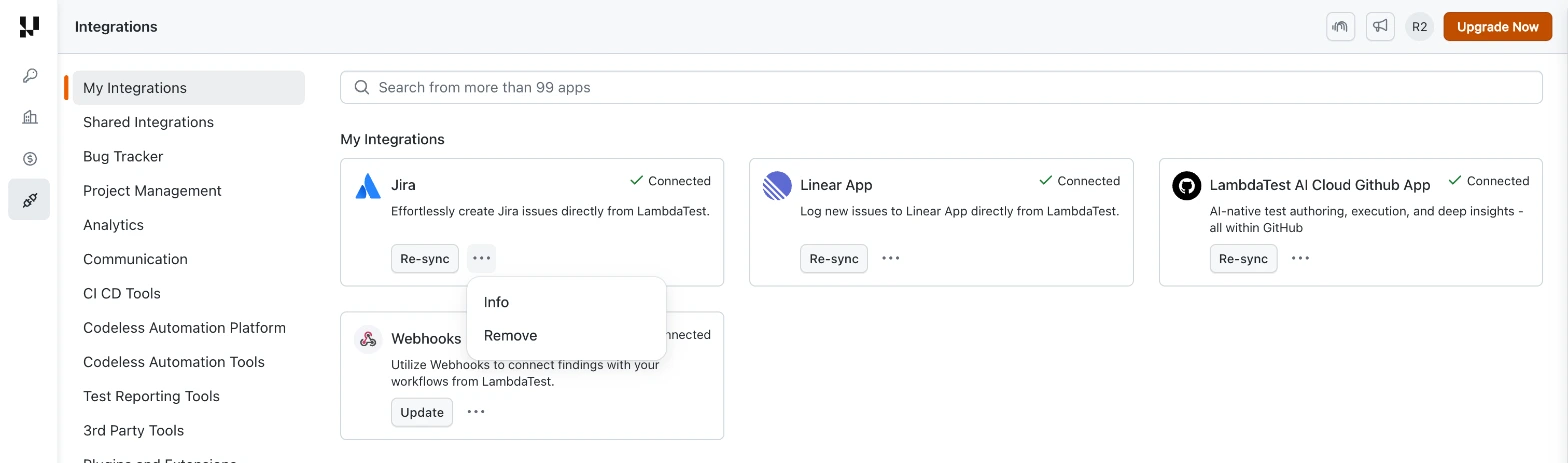This screenshot has height=463, width=1568.
Task: Click the Jira card title text
Action: 403,185
